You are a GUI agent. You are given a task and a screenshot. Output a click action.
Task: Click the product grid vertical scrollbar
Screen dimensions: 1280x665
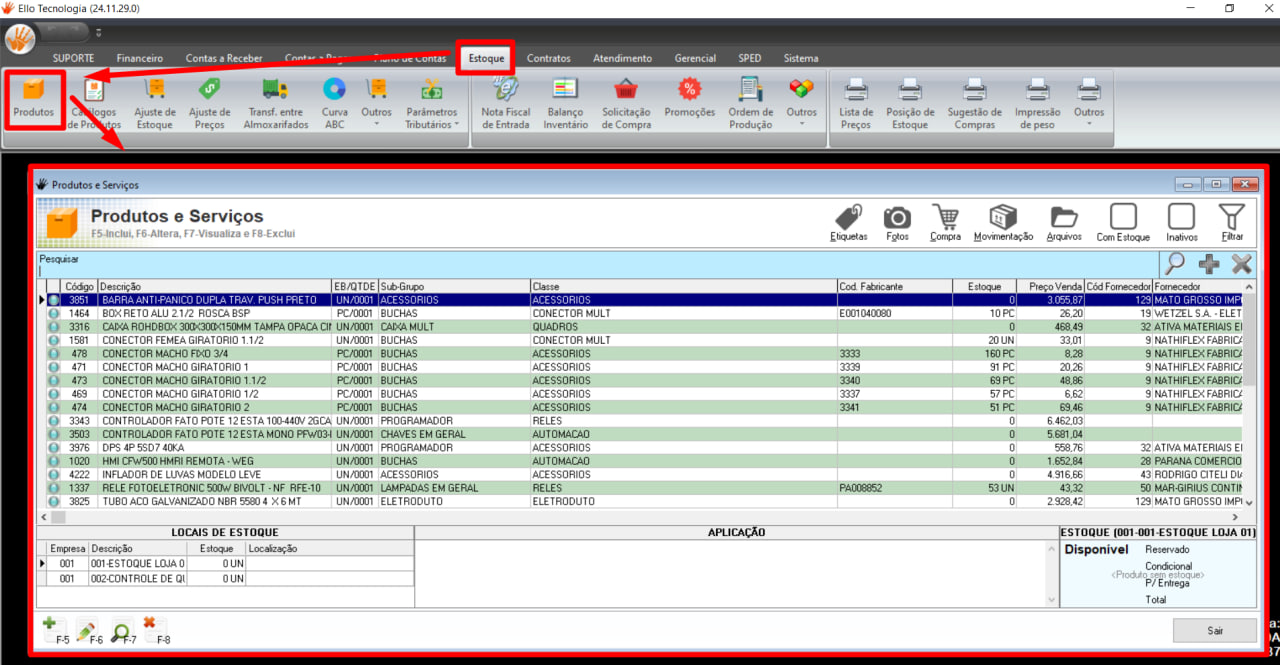[1249, 395]
